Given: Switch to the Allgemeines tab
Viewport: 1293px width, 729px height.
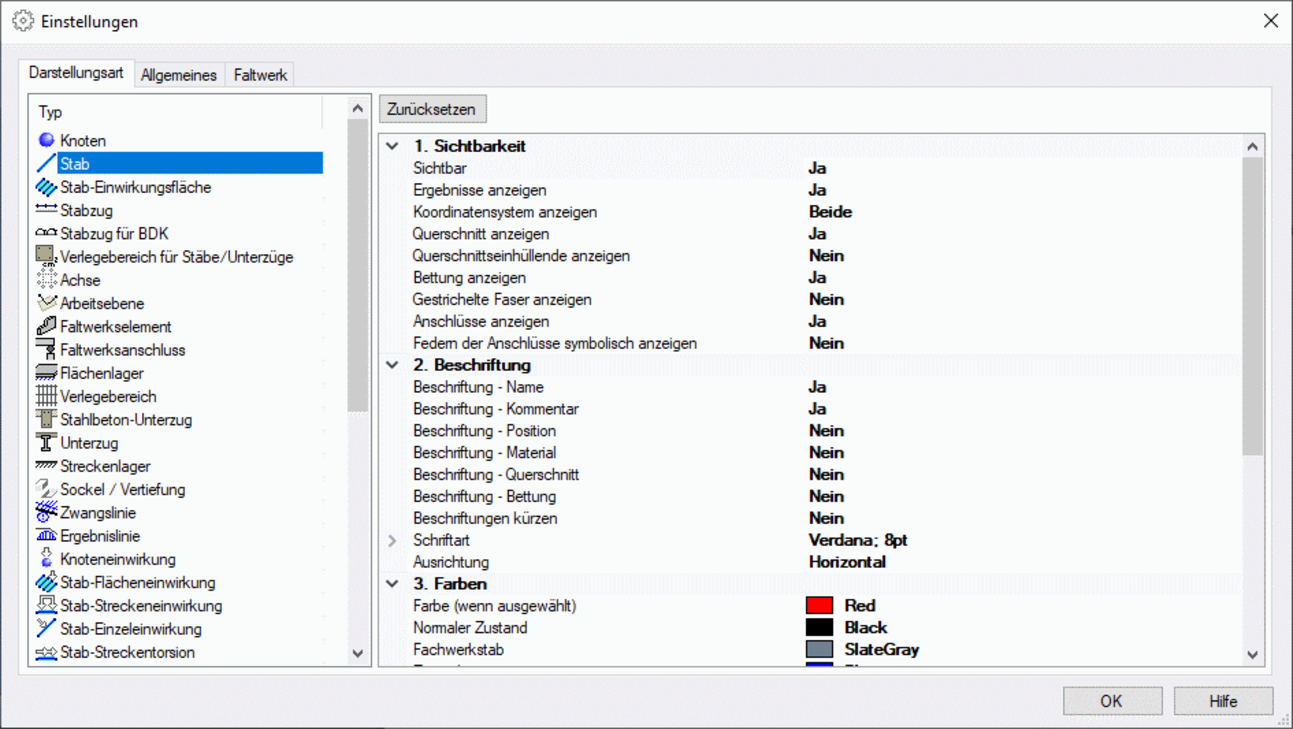Looking at the screenshot, I should pyautogui.click(x=179, y=75).
